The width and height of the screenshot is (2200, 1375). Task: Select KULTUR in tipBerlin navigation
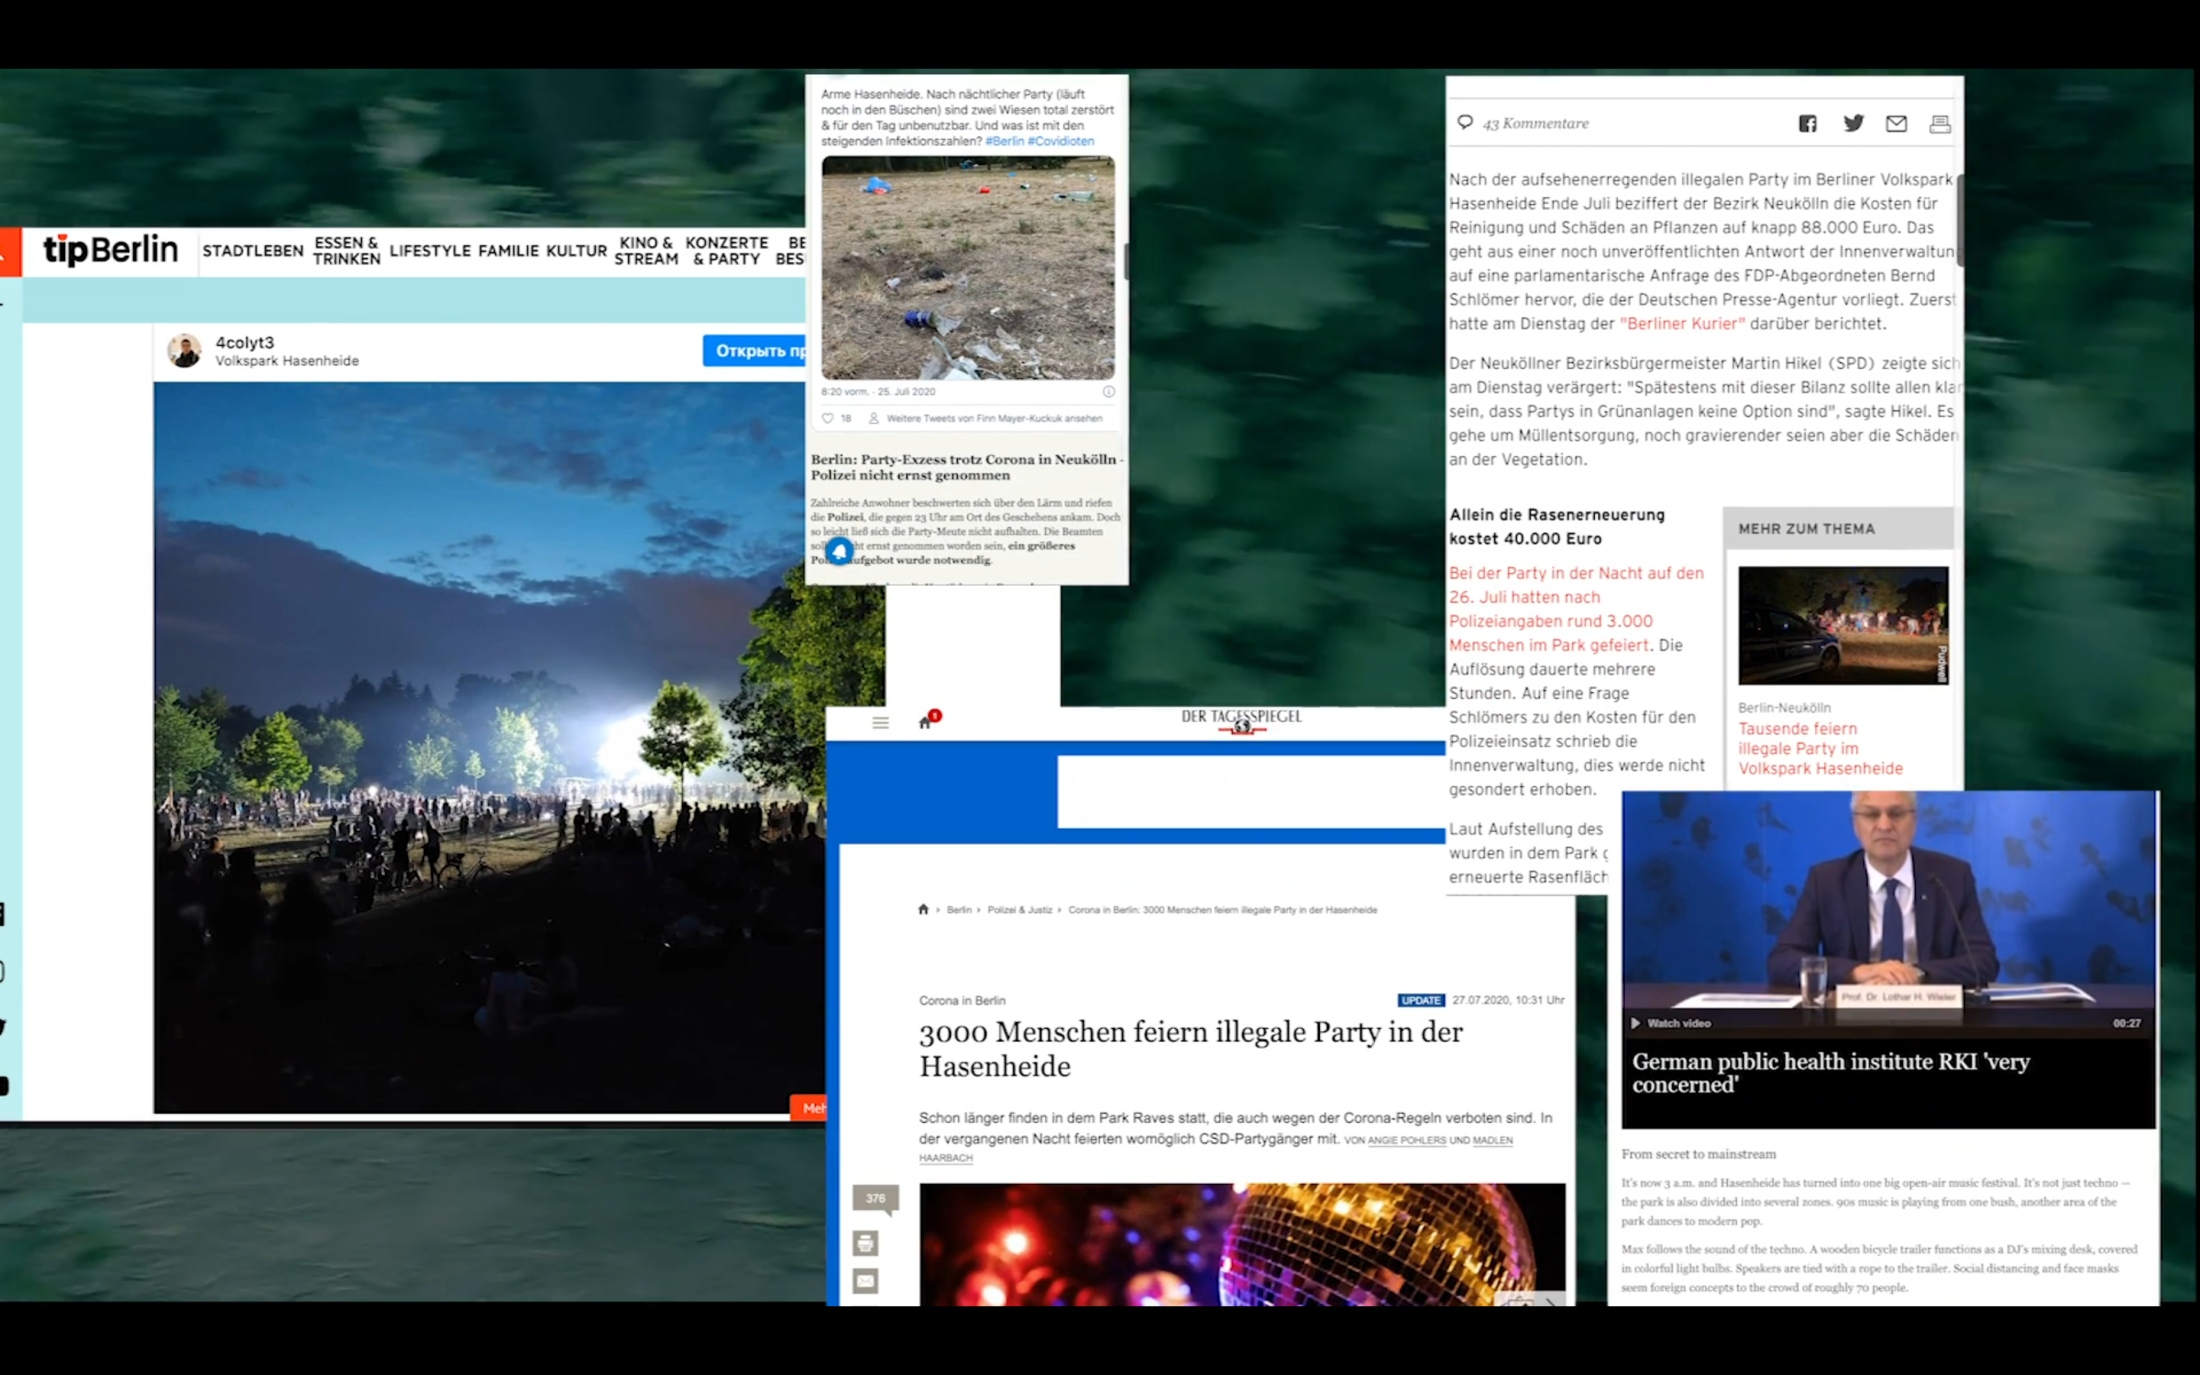[x=576, y=251]
